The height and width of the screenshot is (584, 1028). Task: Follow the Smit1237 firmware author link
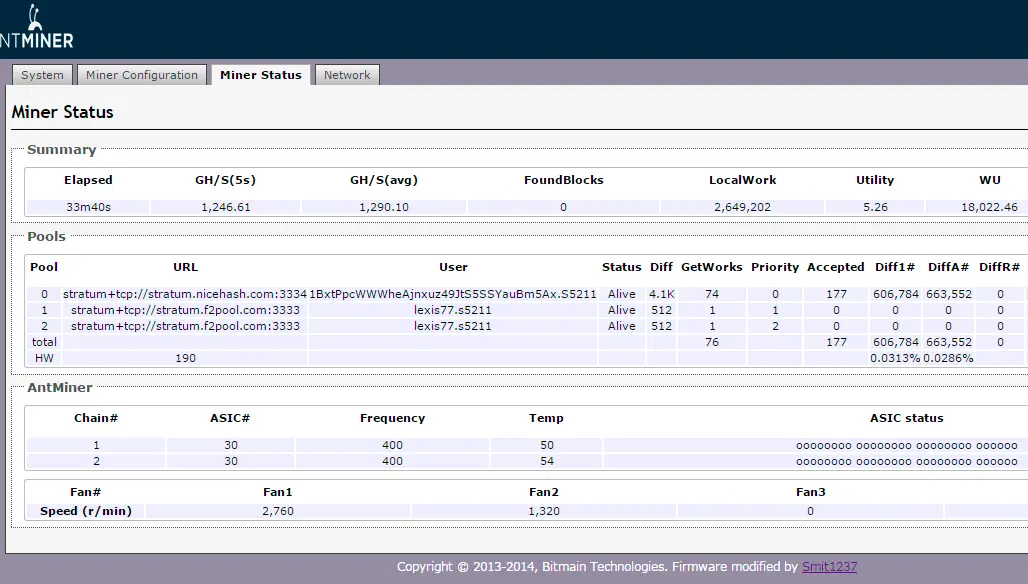coord(829,566)
